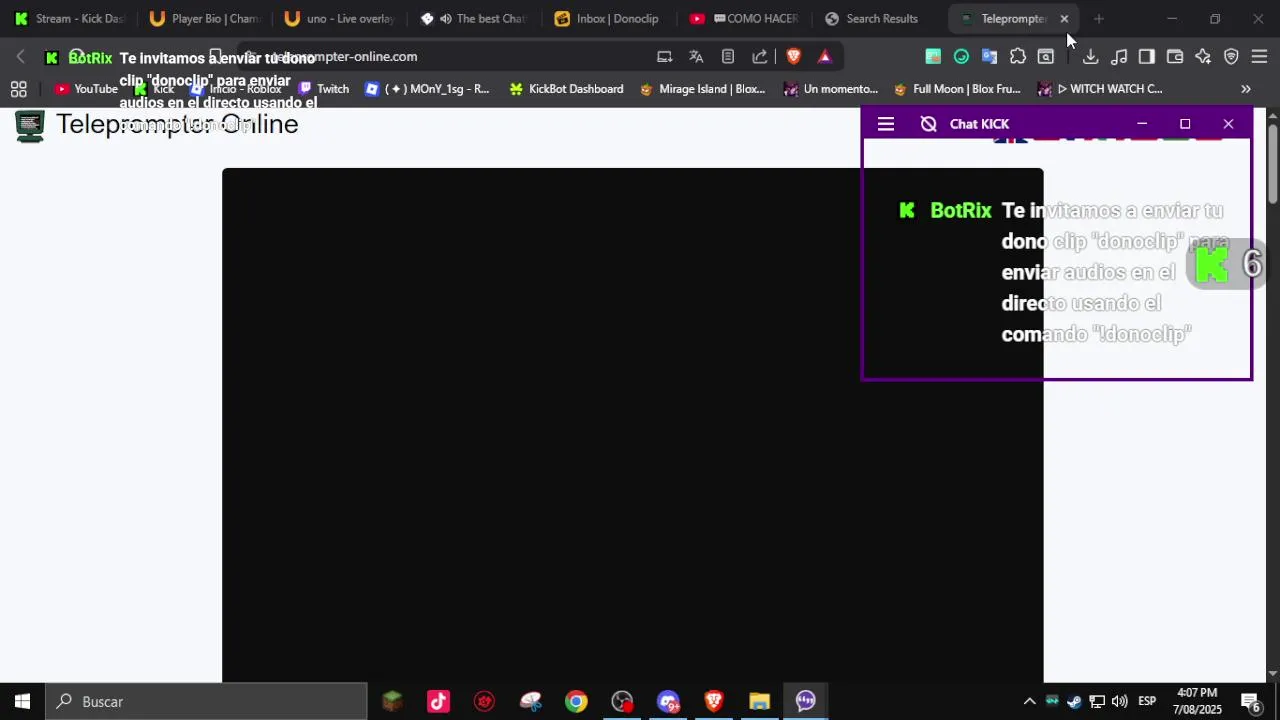The image size is (1280, 720).
Task: Switch to the Search Results tab
Action: (880, 19)
